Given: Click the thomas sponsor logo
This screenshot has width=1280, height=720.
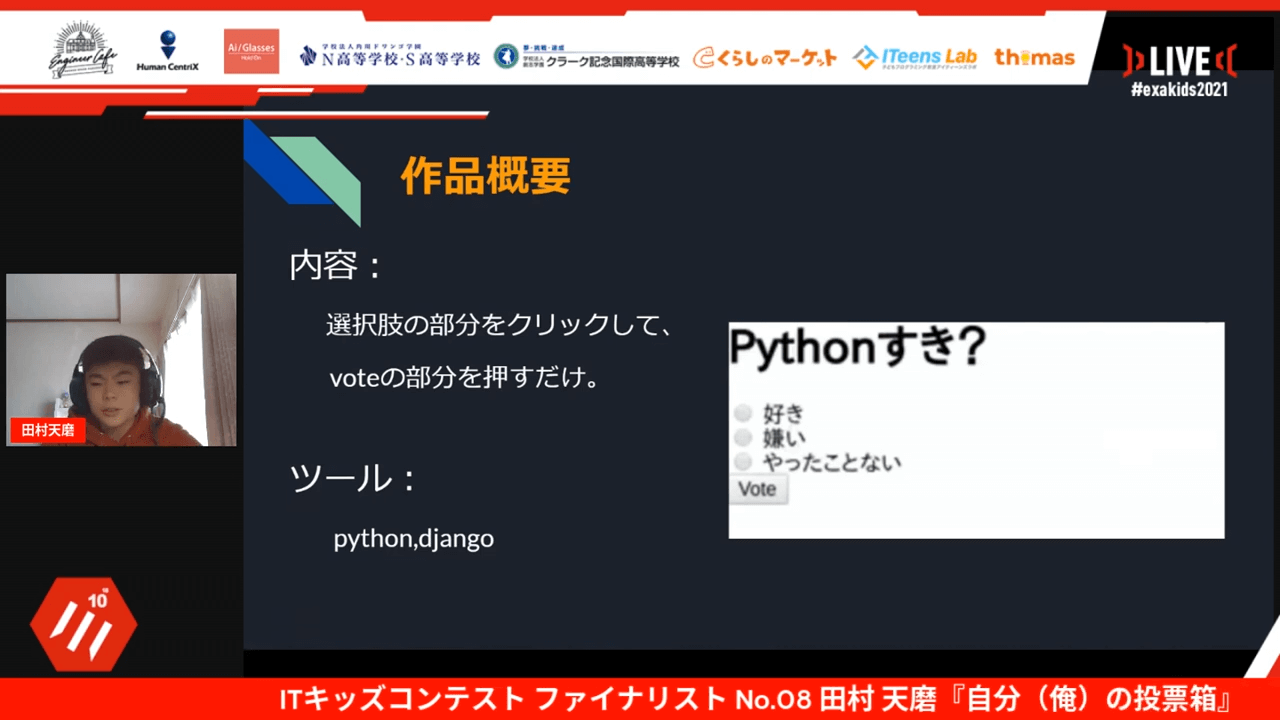Looking at the screenshot, I should click(x=1034, y=57).
